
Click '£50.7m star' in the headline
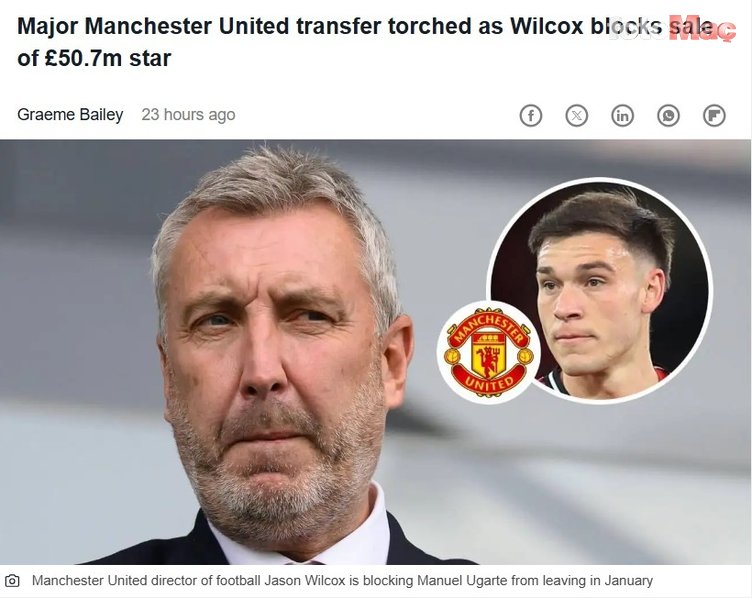pos(108,59)
